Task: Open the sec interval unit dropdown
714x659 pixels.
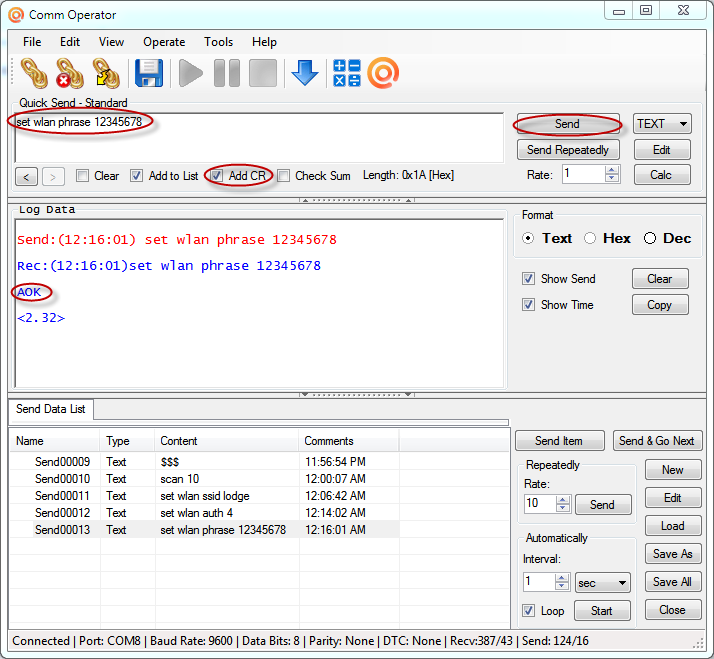Action: click(602, 582)
